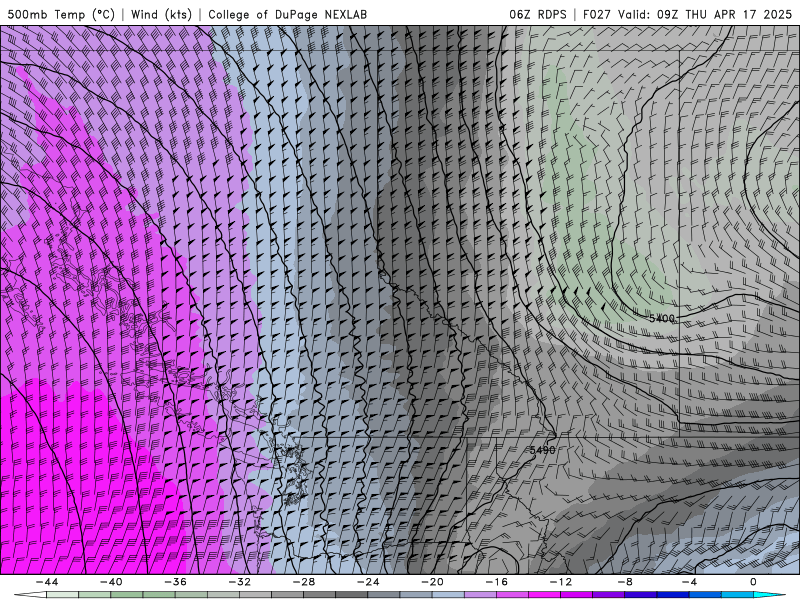
Task: Select the "Wind (kts)" title label
Action: coord(161,14)
